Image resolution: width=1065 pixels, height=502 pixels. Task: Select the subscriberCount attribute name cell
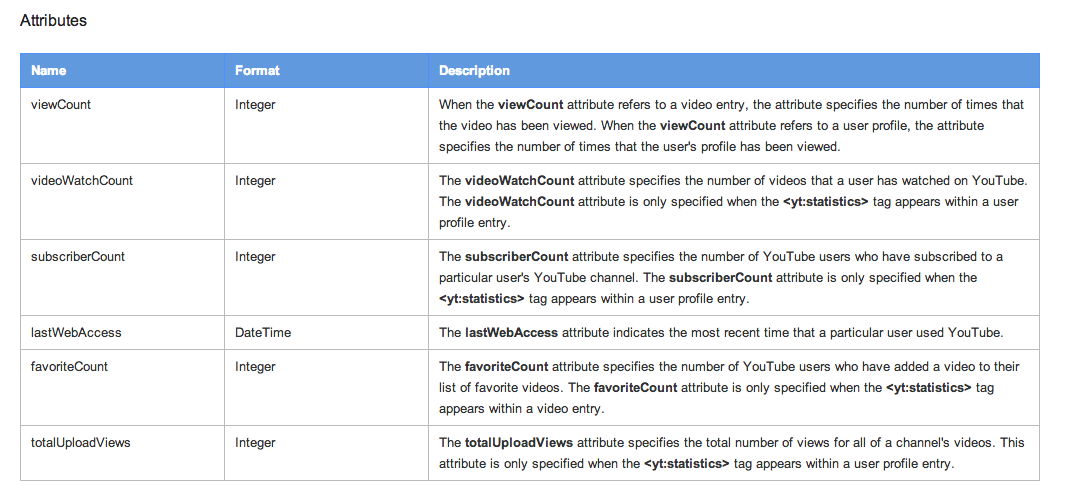tap(122, 278)
